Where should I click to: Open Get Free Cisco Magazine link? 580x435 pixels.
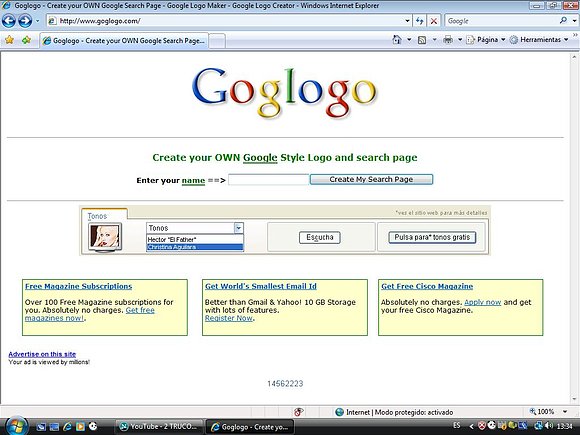[x=427, y=286]
